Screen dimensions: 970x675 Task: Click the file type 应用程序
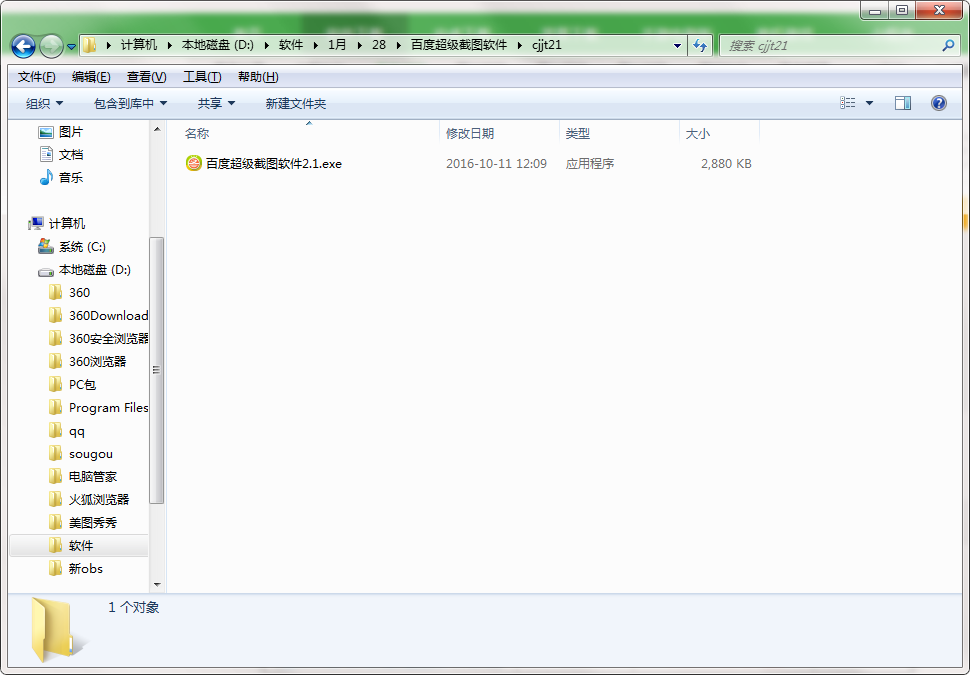pos(590,164)
